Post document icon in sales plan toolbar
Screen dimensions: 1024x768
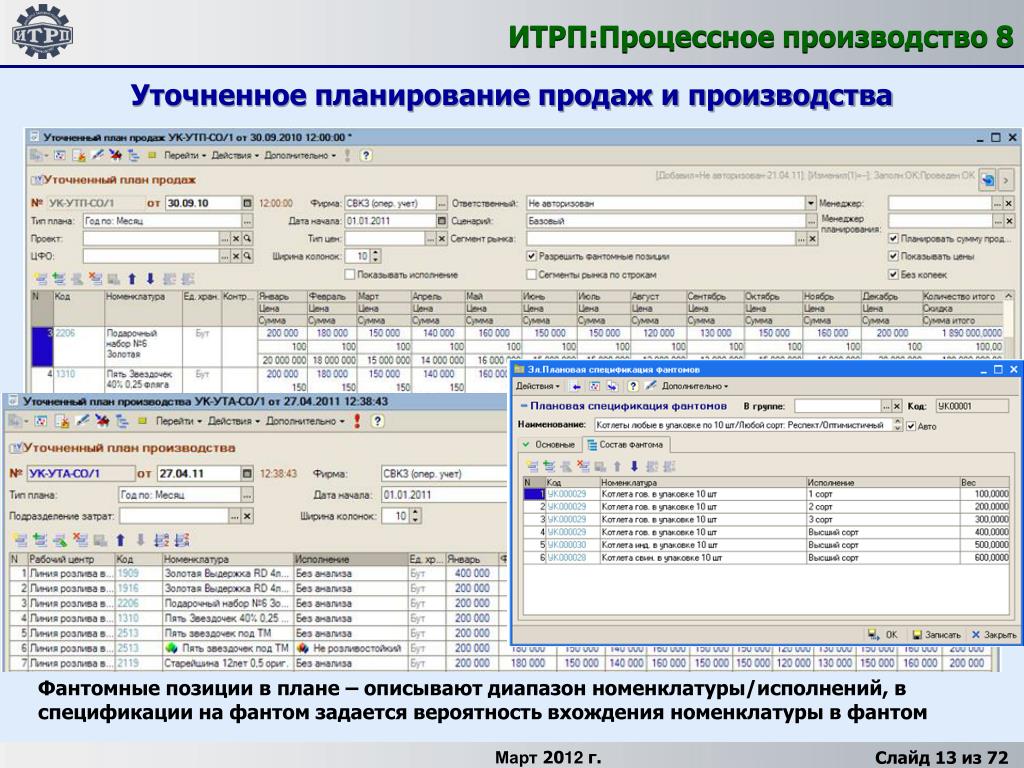click(x=79, y=155)
